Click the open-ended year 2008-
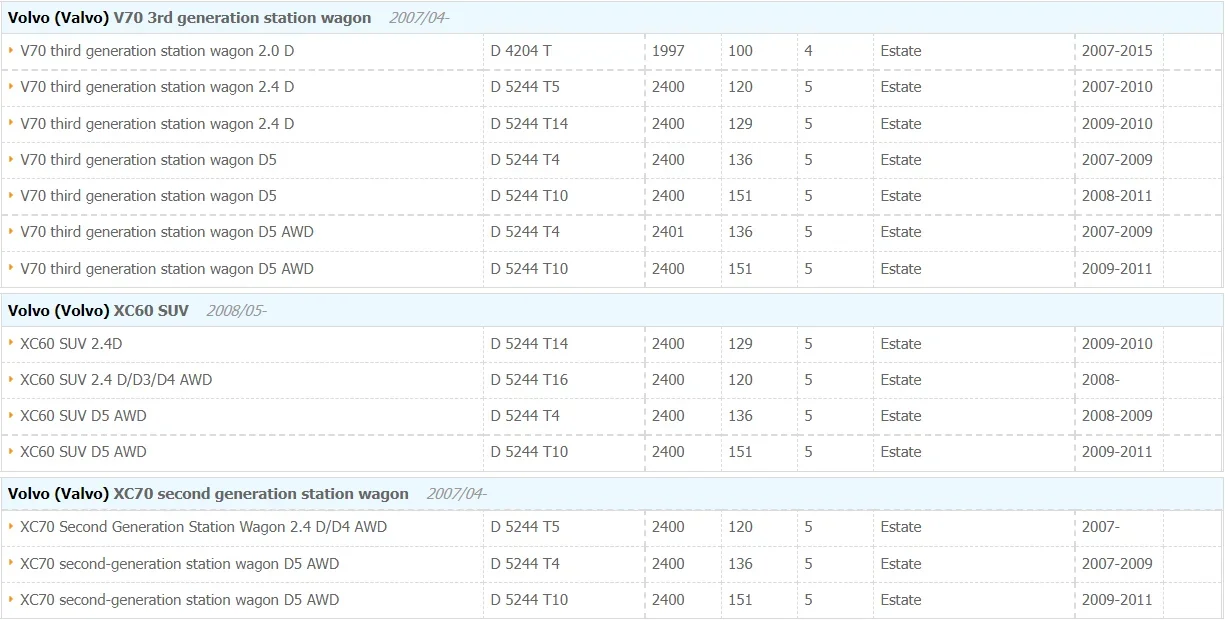This screenshot has width=1225, height=620. (1101, 380)
